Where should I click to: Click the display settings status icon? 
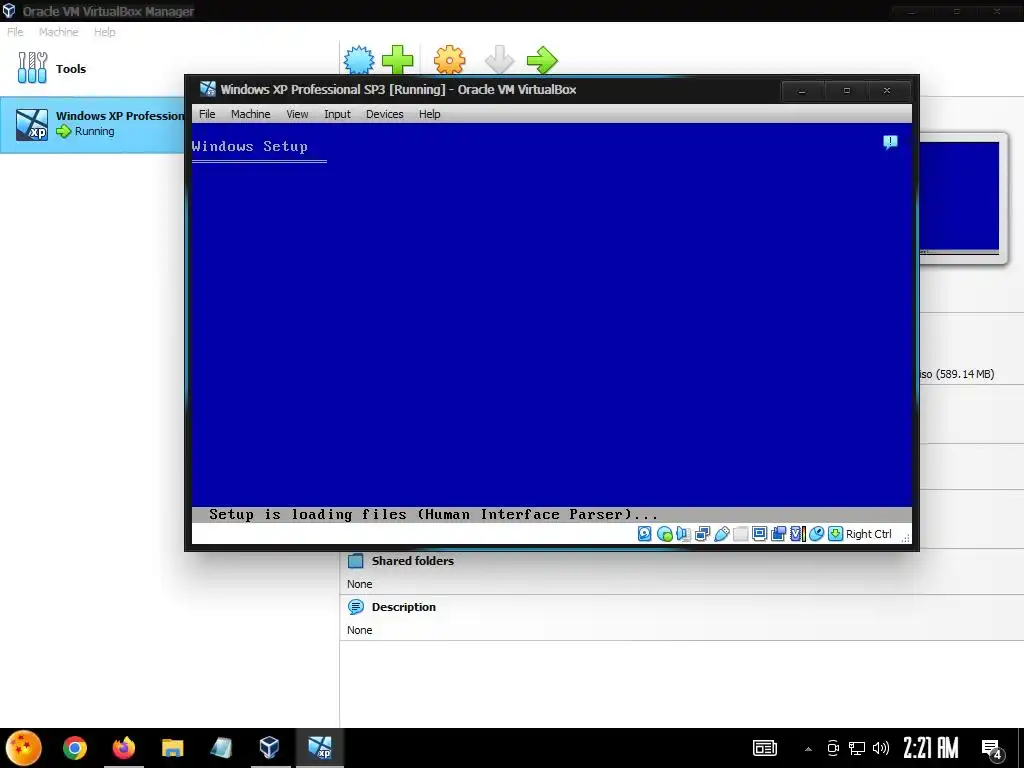coord(759,534)
